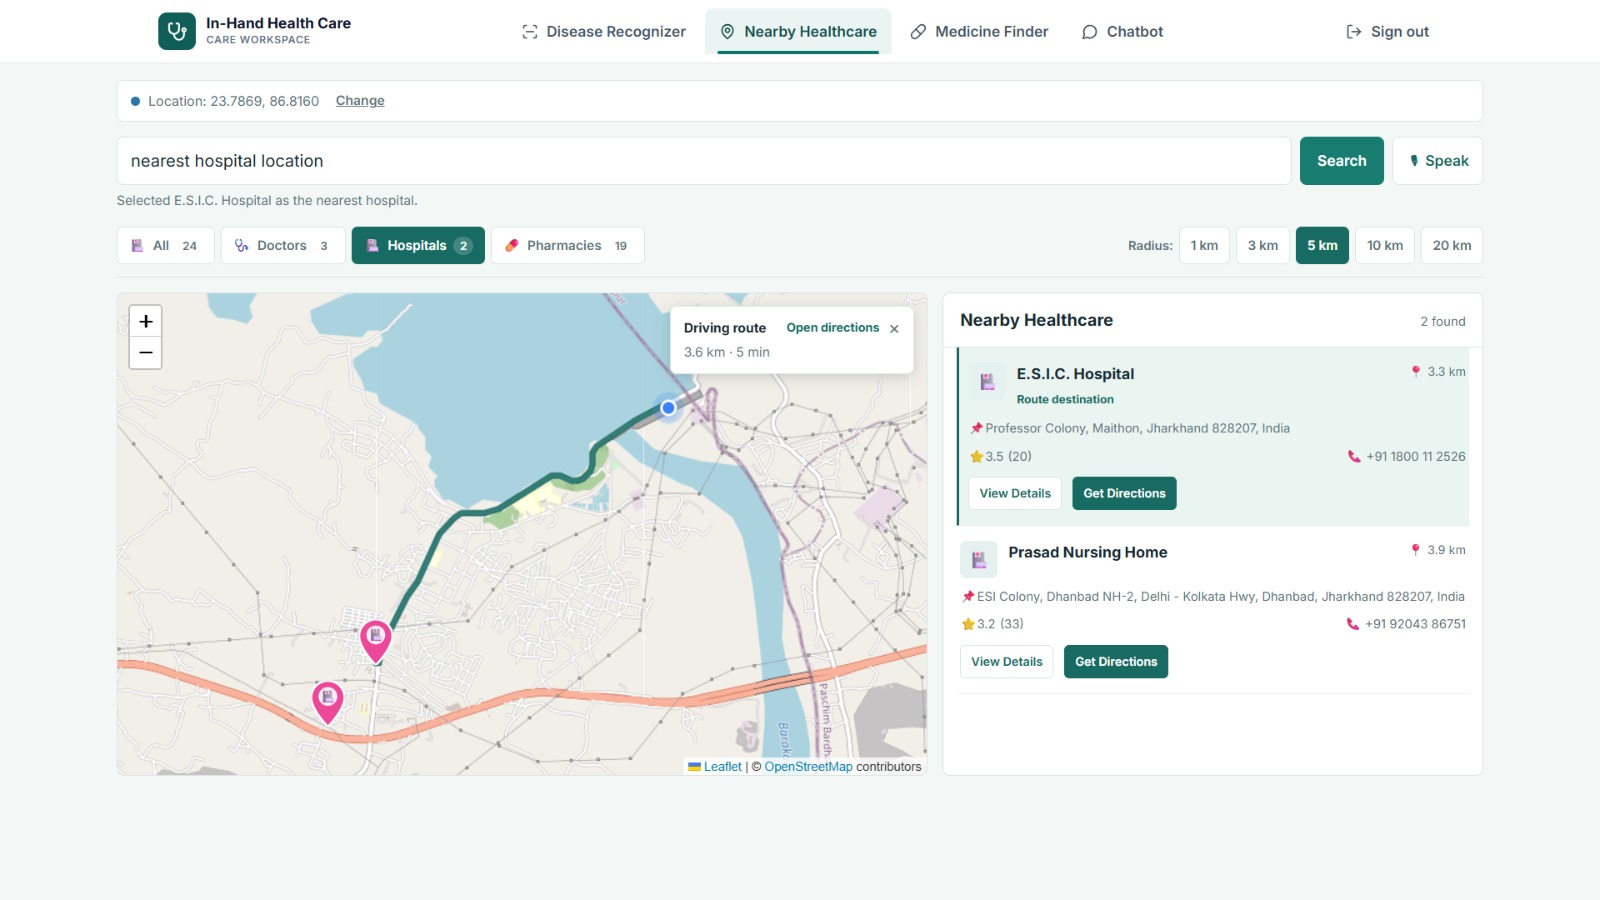Get Directions to E.S.I.C. Hospital

pyautogui.click(x=1124, y=494)
